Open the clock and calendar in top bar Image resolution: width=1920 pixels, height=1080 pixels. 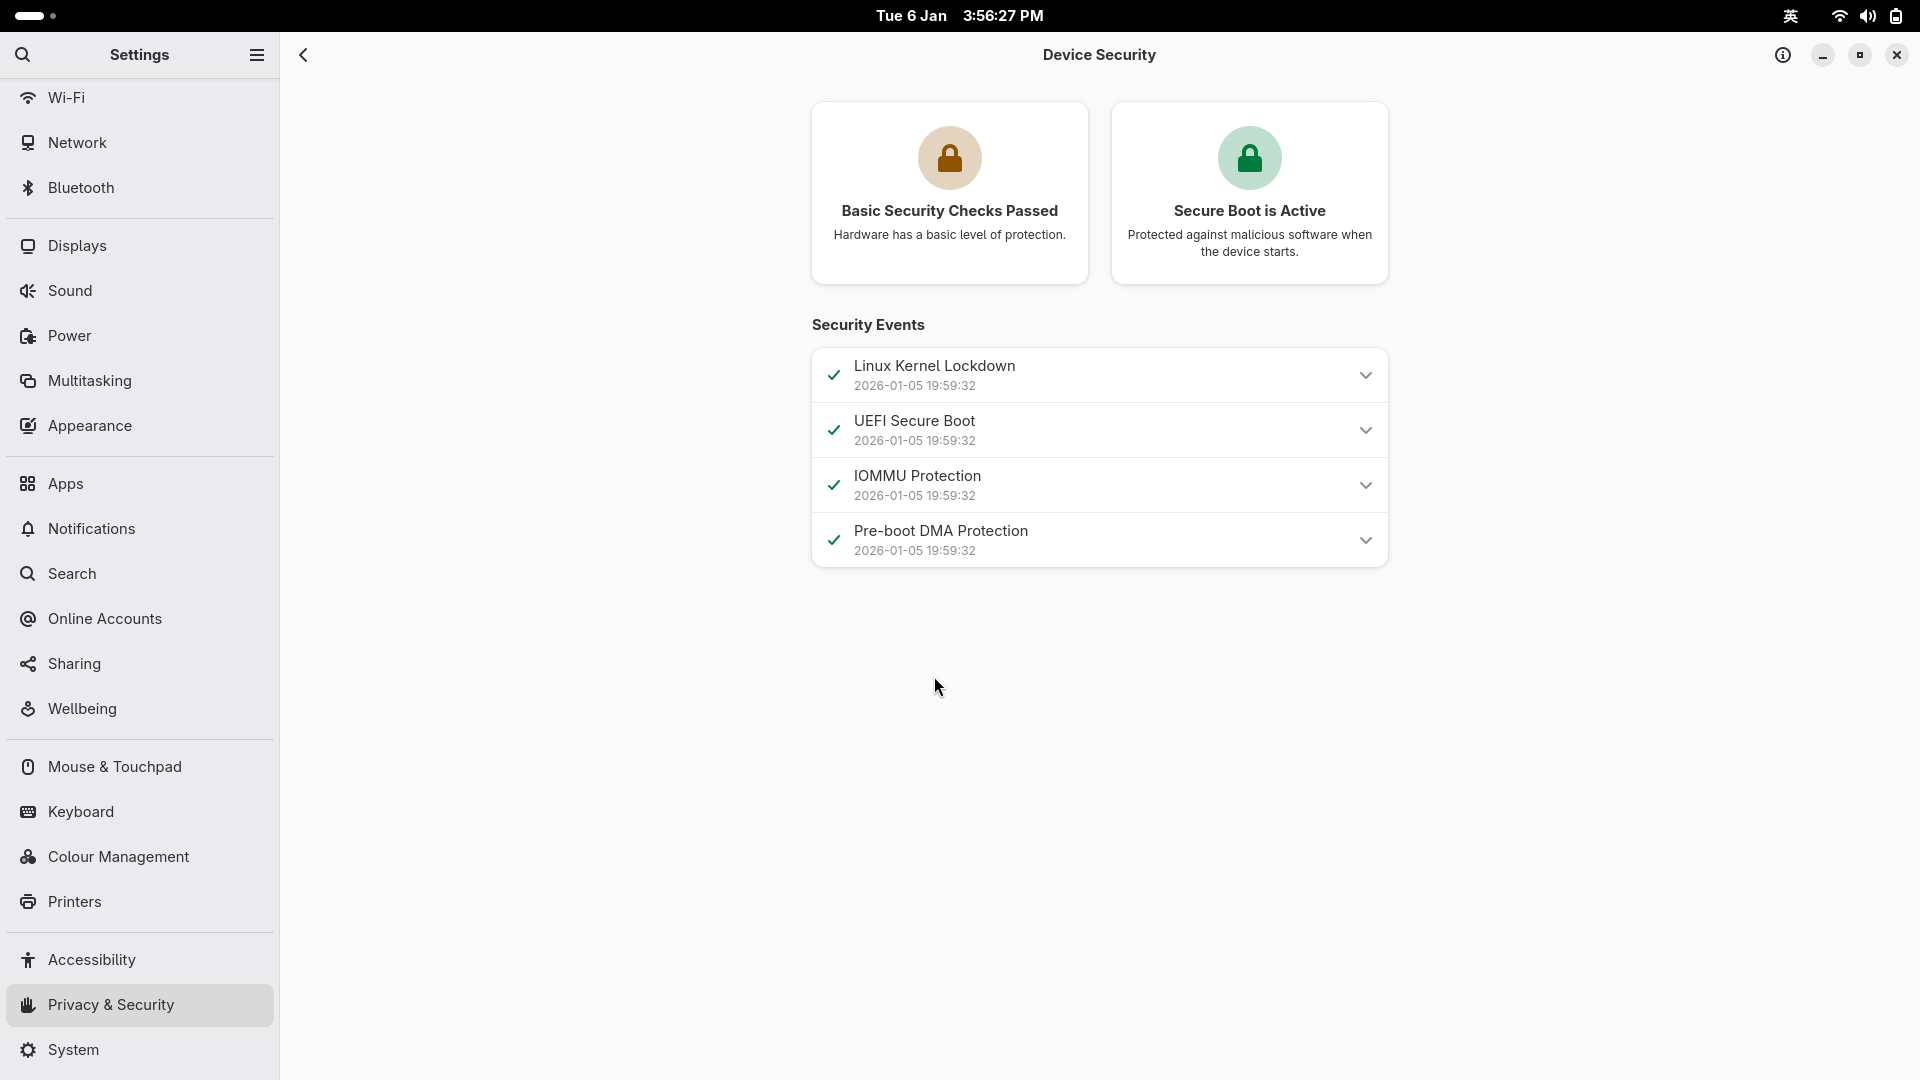959,16
